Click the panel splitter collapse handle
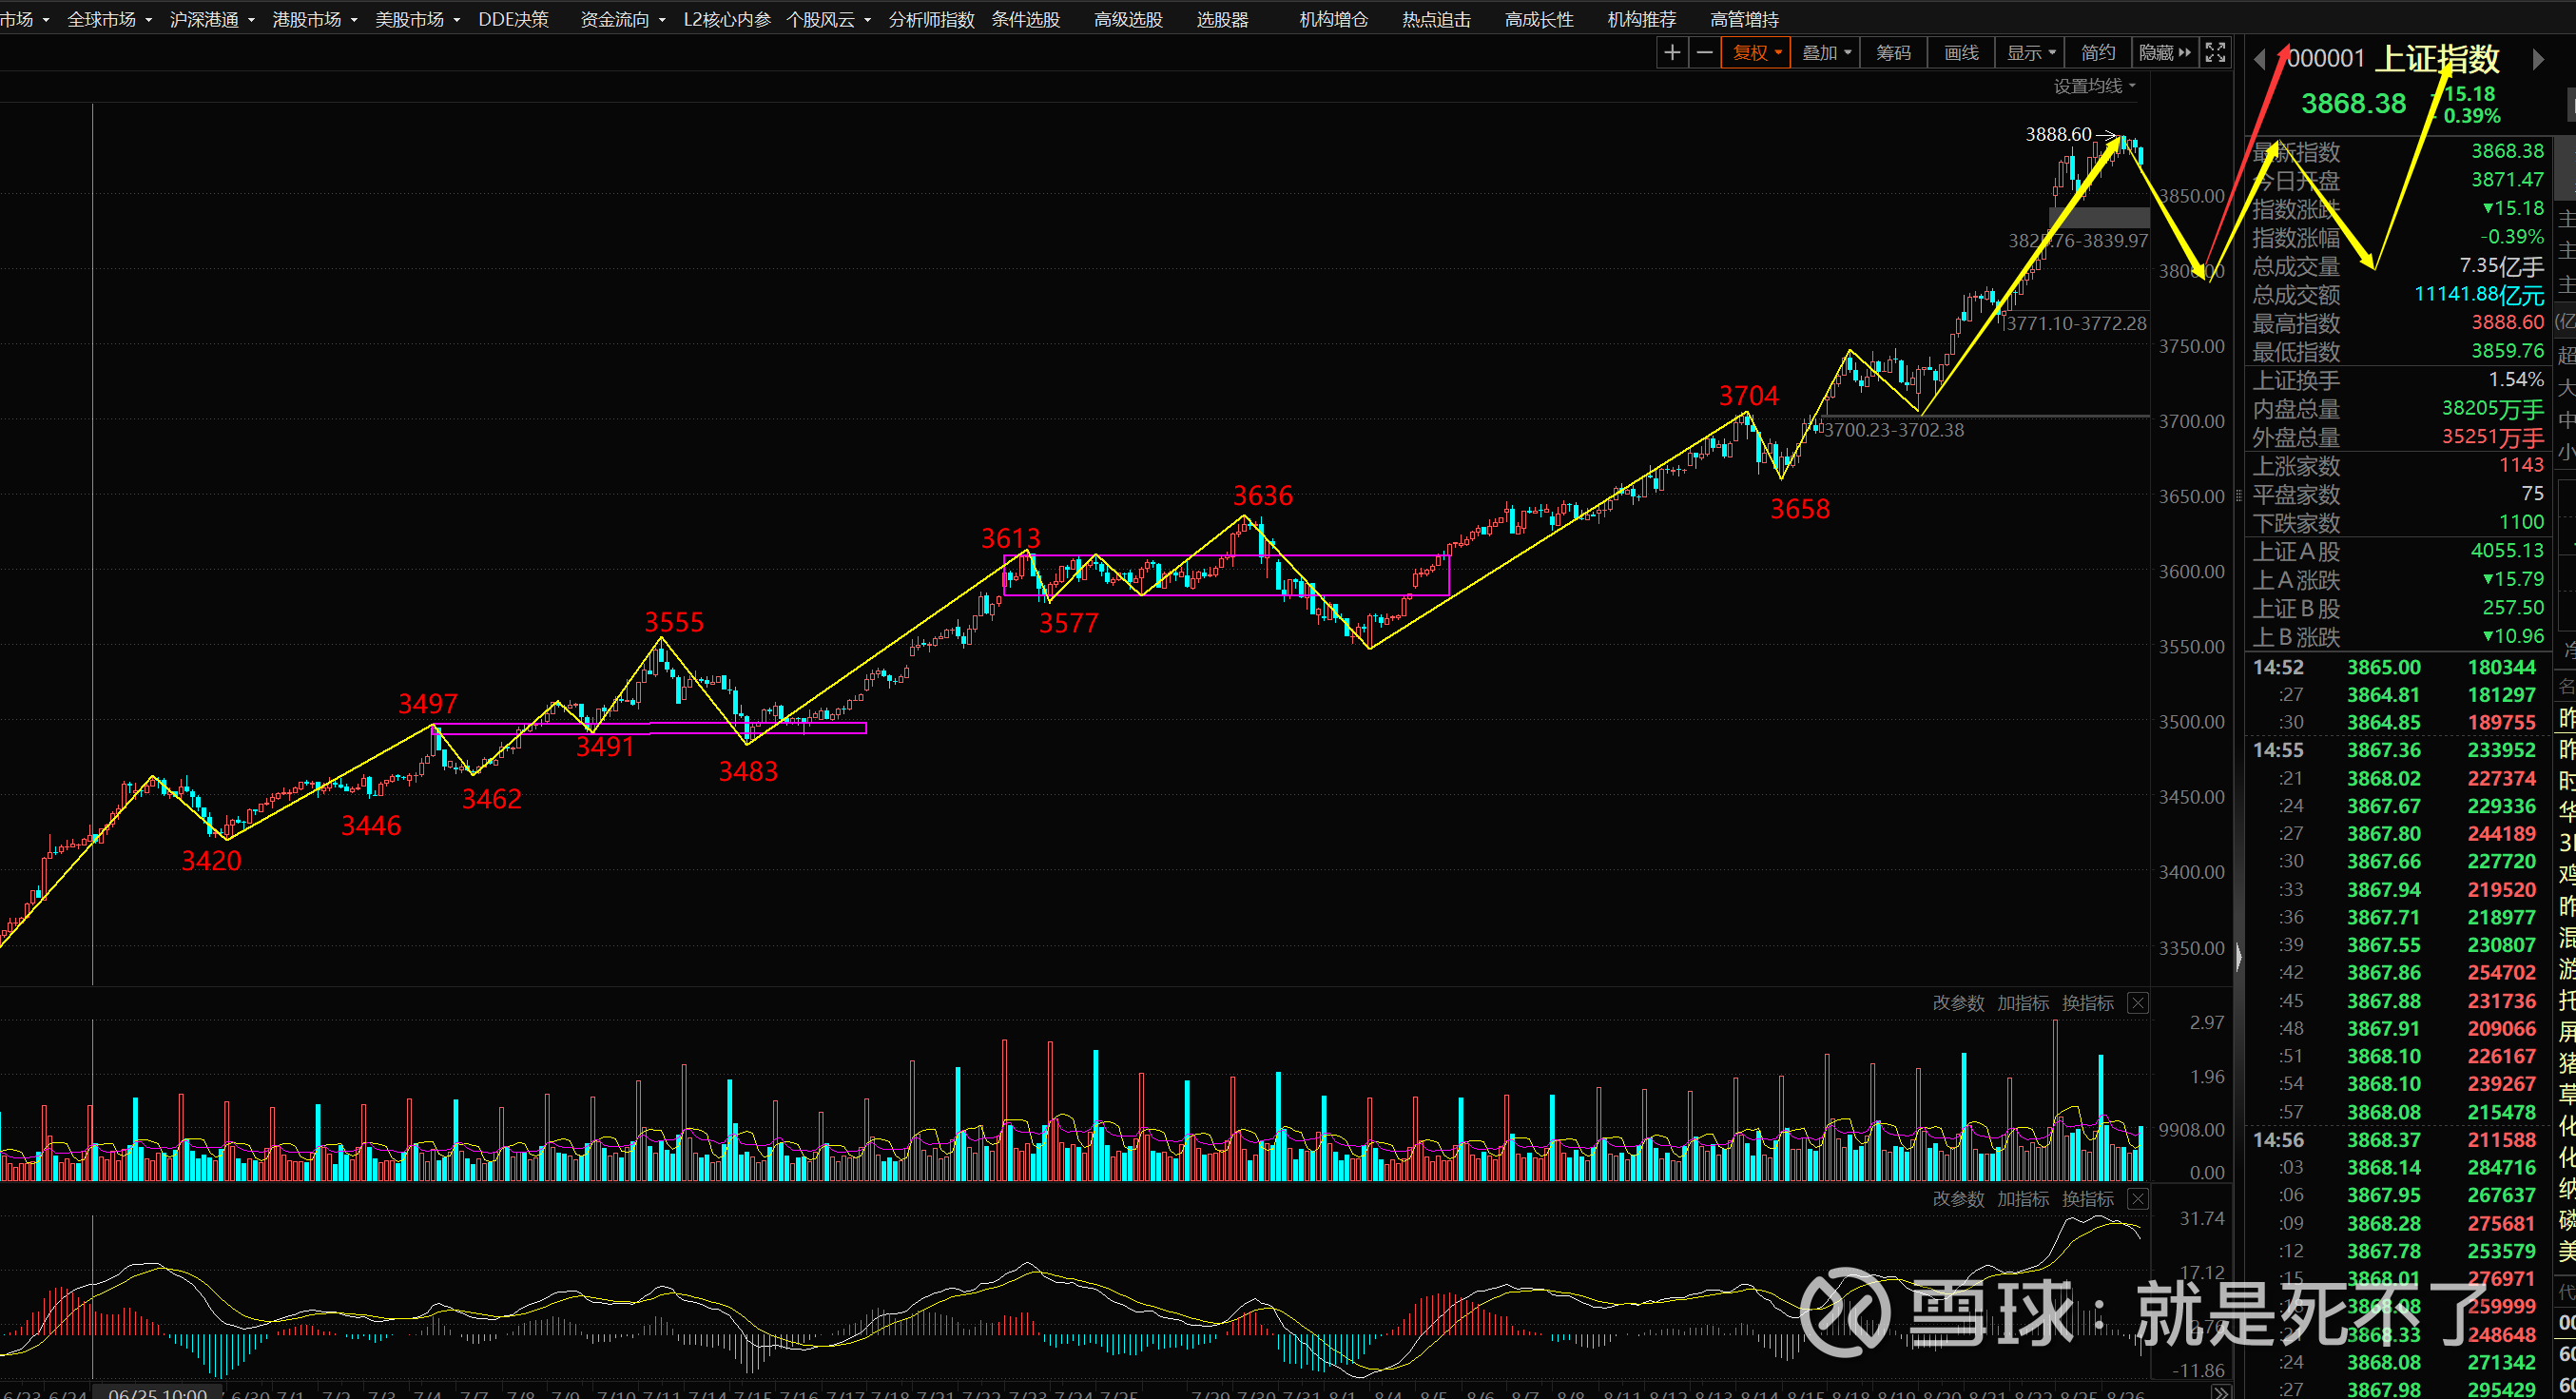 click(x=2238, y=957)
